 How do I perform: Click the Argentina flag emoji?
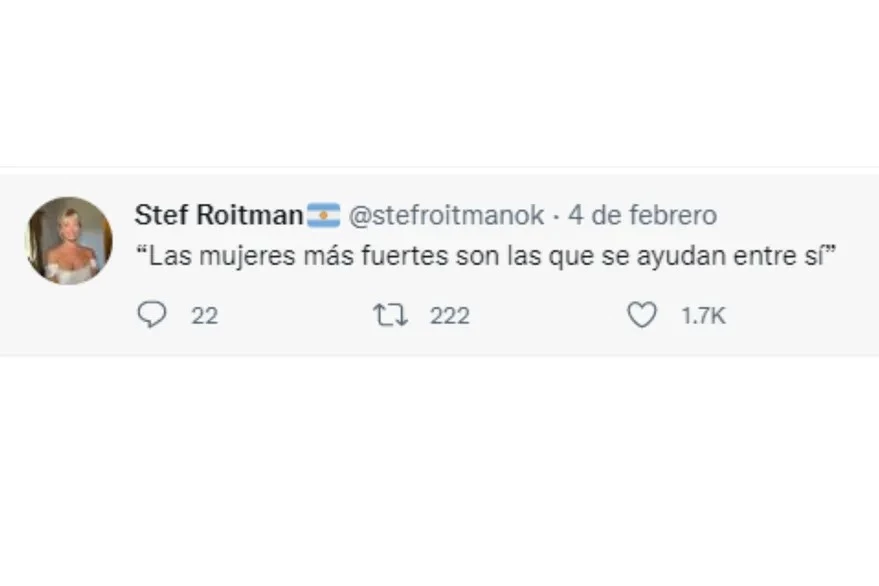[x=323, y=215]
